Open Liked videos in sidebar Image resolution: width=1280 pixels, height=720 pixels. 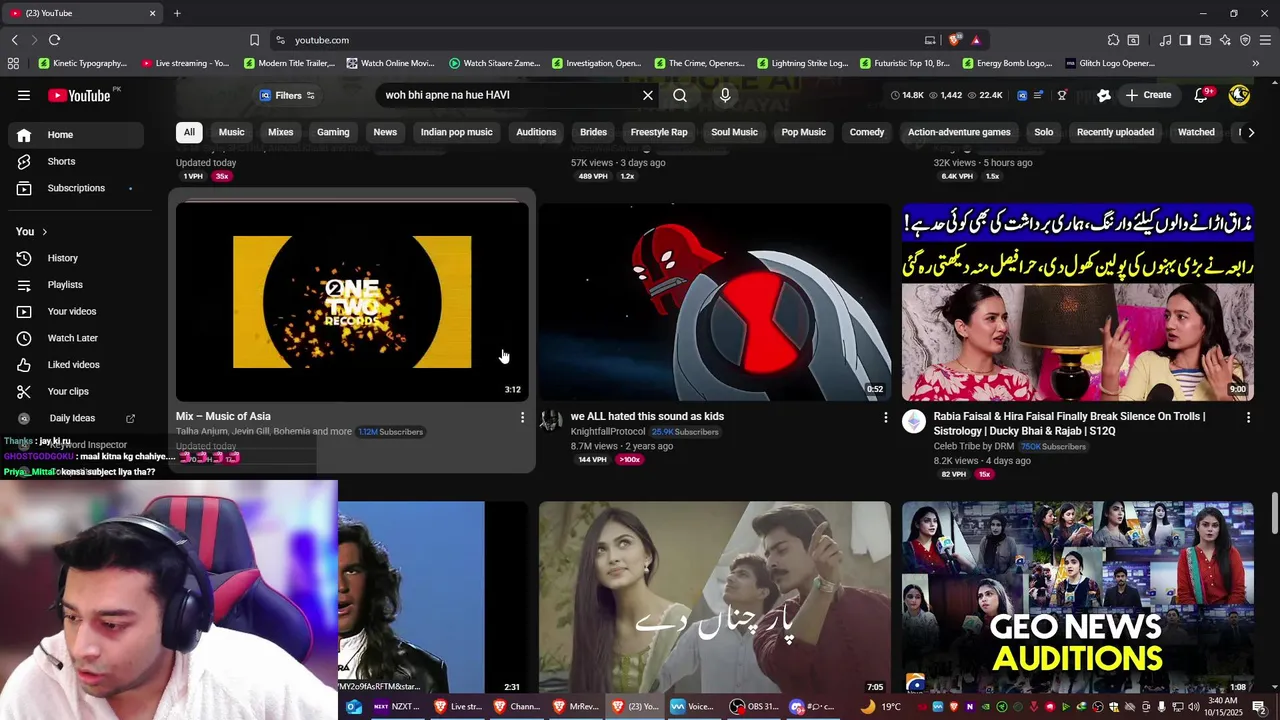coord(76,365)
